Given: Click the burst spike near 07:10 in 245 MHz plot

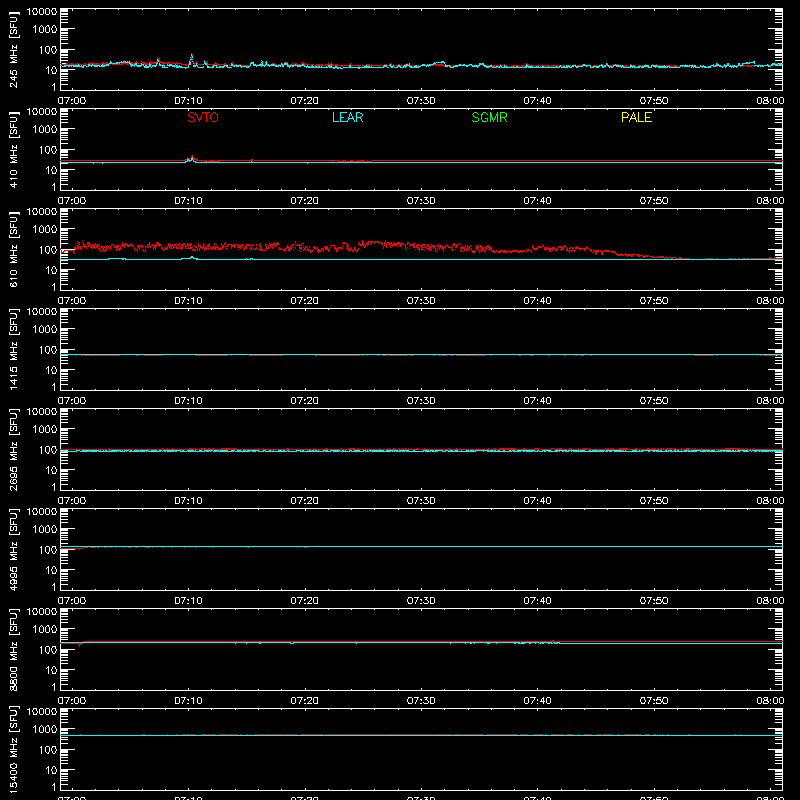Looking at the screenshot, I should pyautogui.click(x=192, y=59).
